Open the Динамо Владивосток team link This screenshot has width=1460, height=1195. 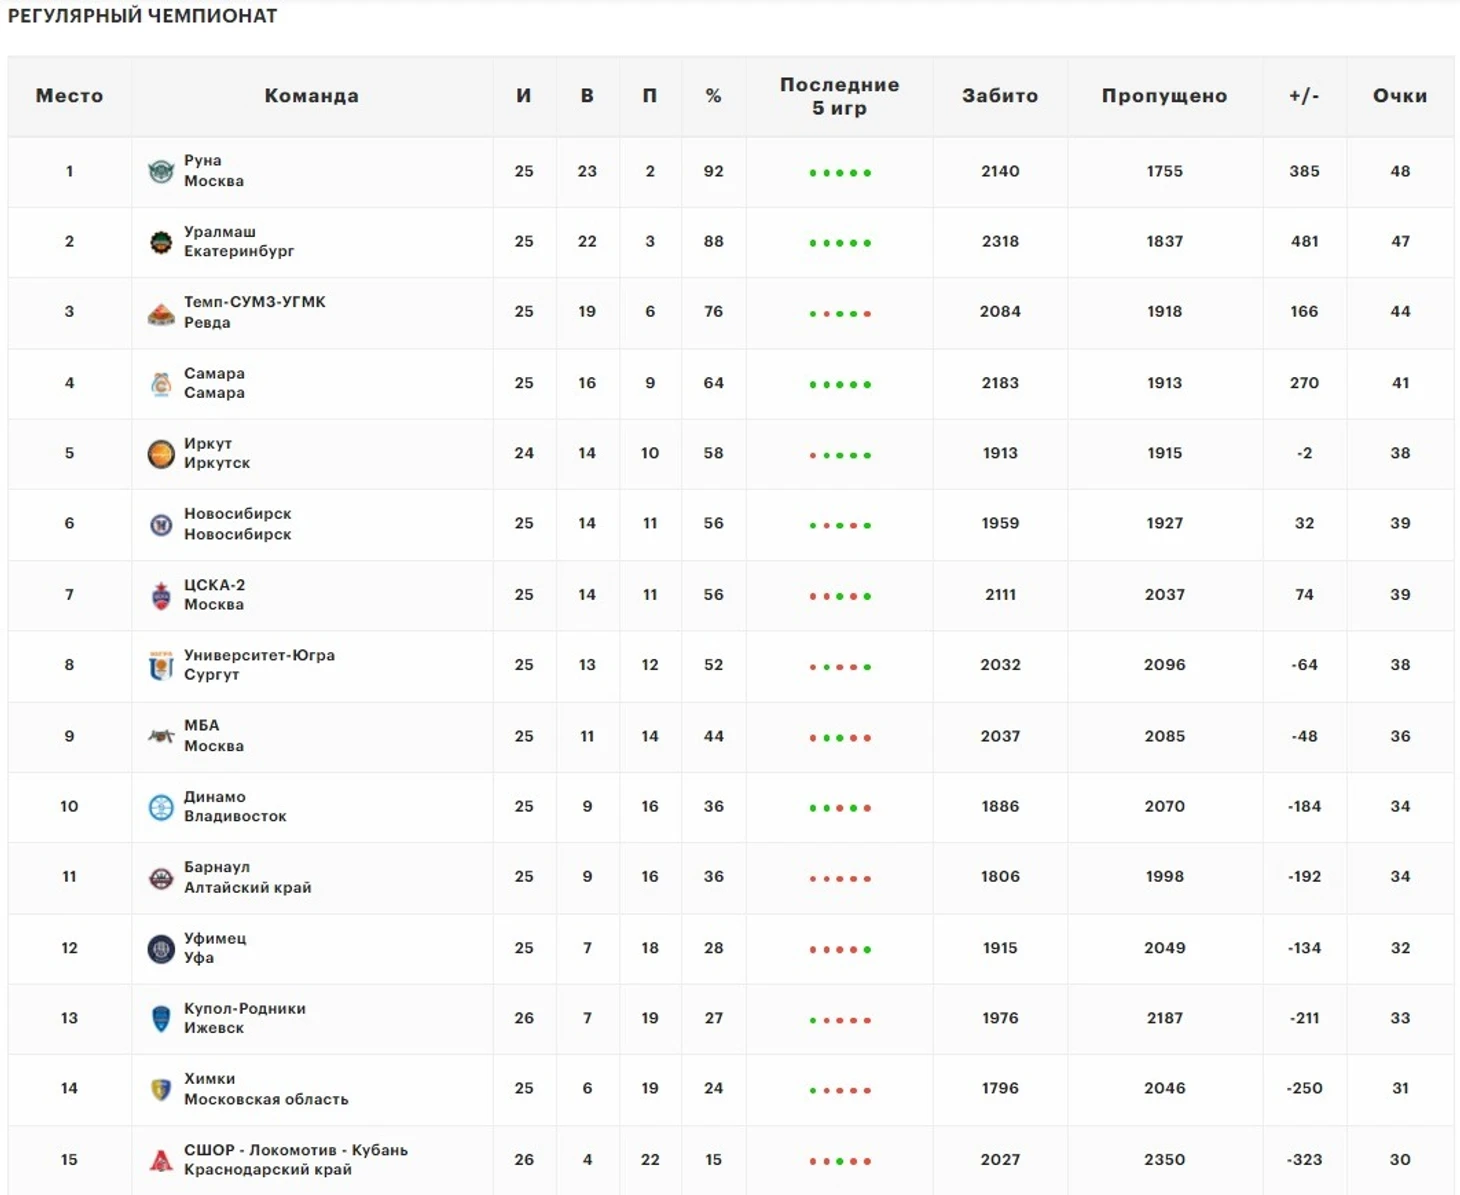pyautogui.click(x=235, y=807)
